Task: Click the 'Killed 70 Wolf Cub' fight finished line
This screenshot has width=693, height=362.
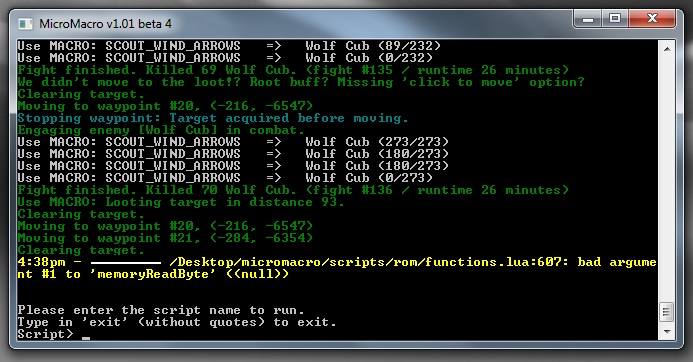Action: pyautogui.click(x=293, y=190)
